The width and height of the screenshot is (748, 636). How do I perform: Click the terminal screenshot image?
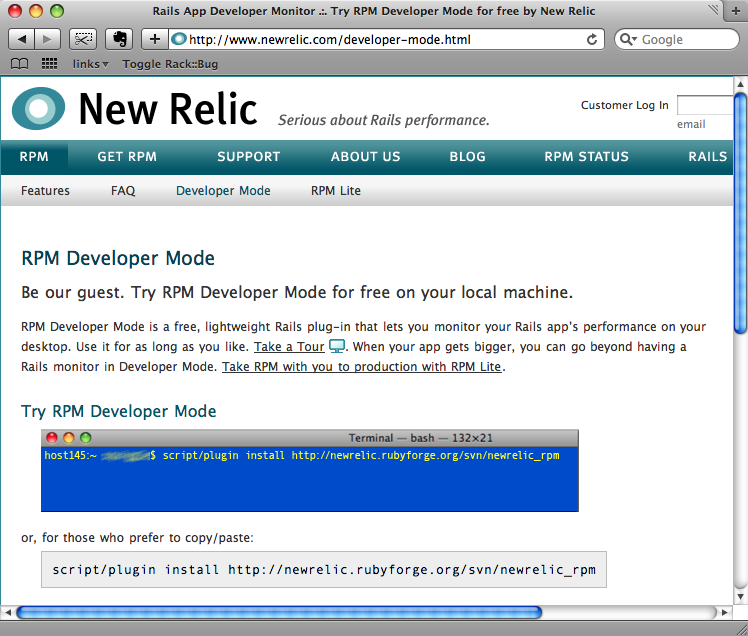(310, 470)
